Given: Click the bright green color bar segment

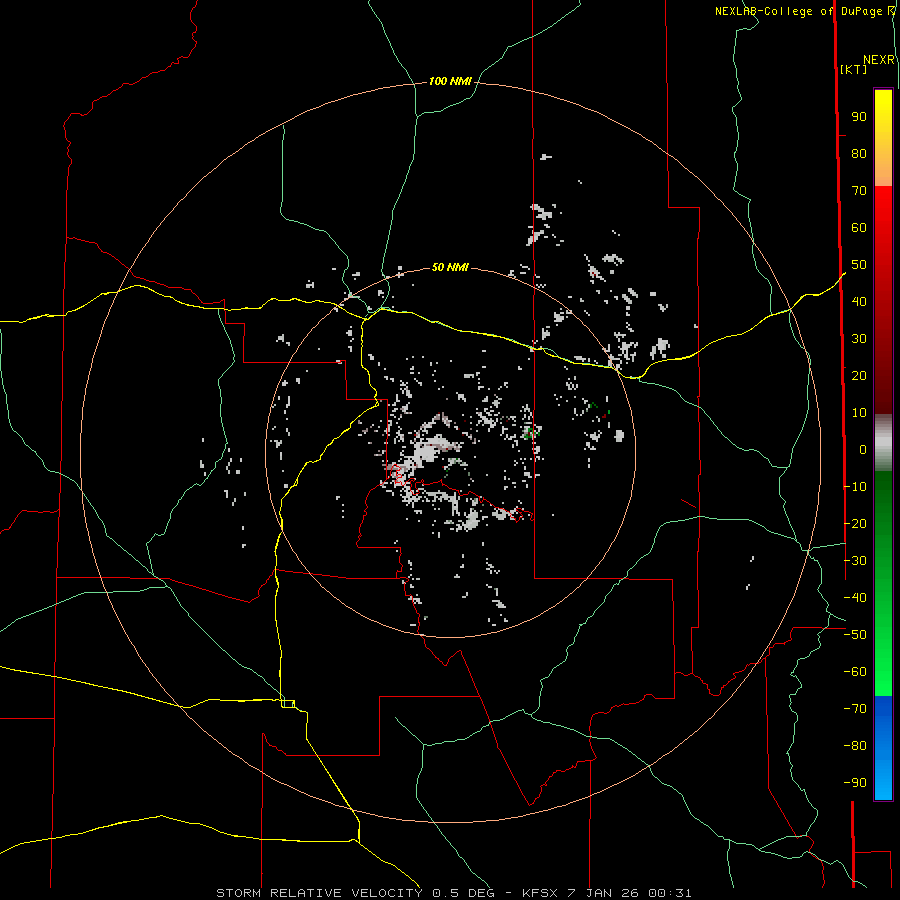Looking at the screenshot, I should pos(883,677).
